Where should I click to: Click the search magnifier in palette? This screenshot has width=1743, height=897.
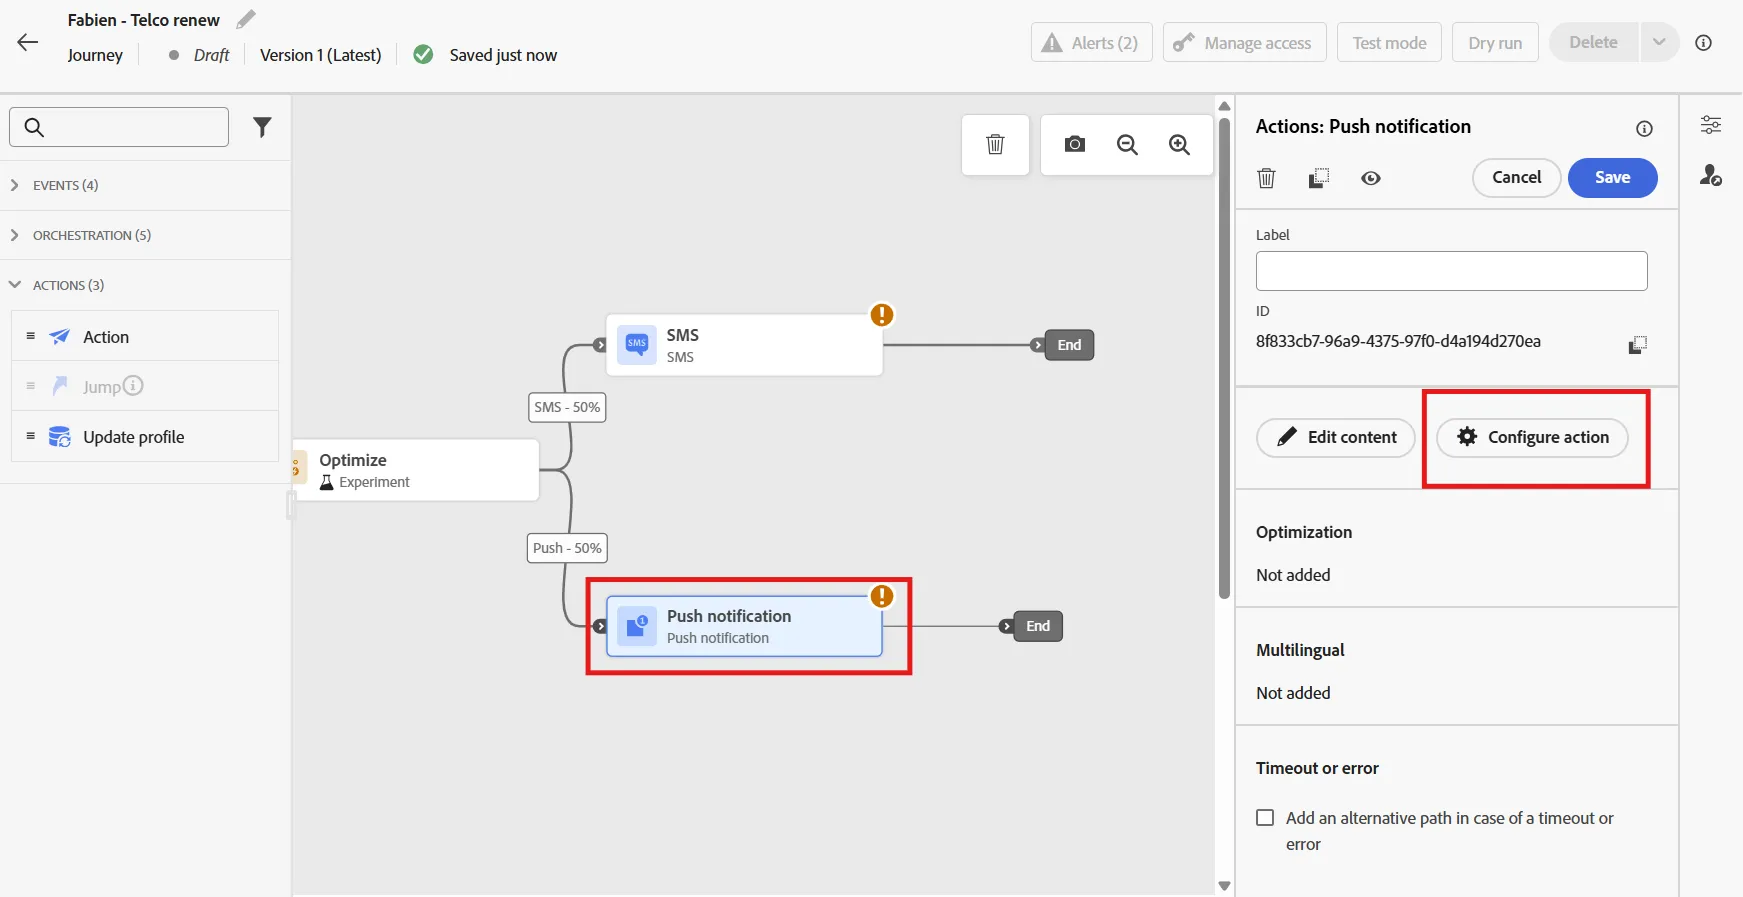point(34,127)
